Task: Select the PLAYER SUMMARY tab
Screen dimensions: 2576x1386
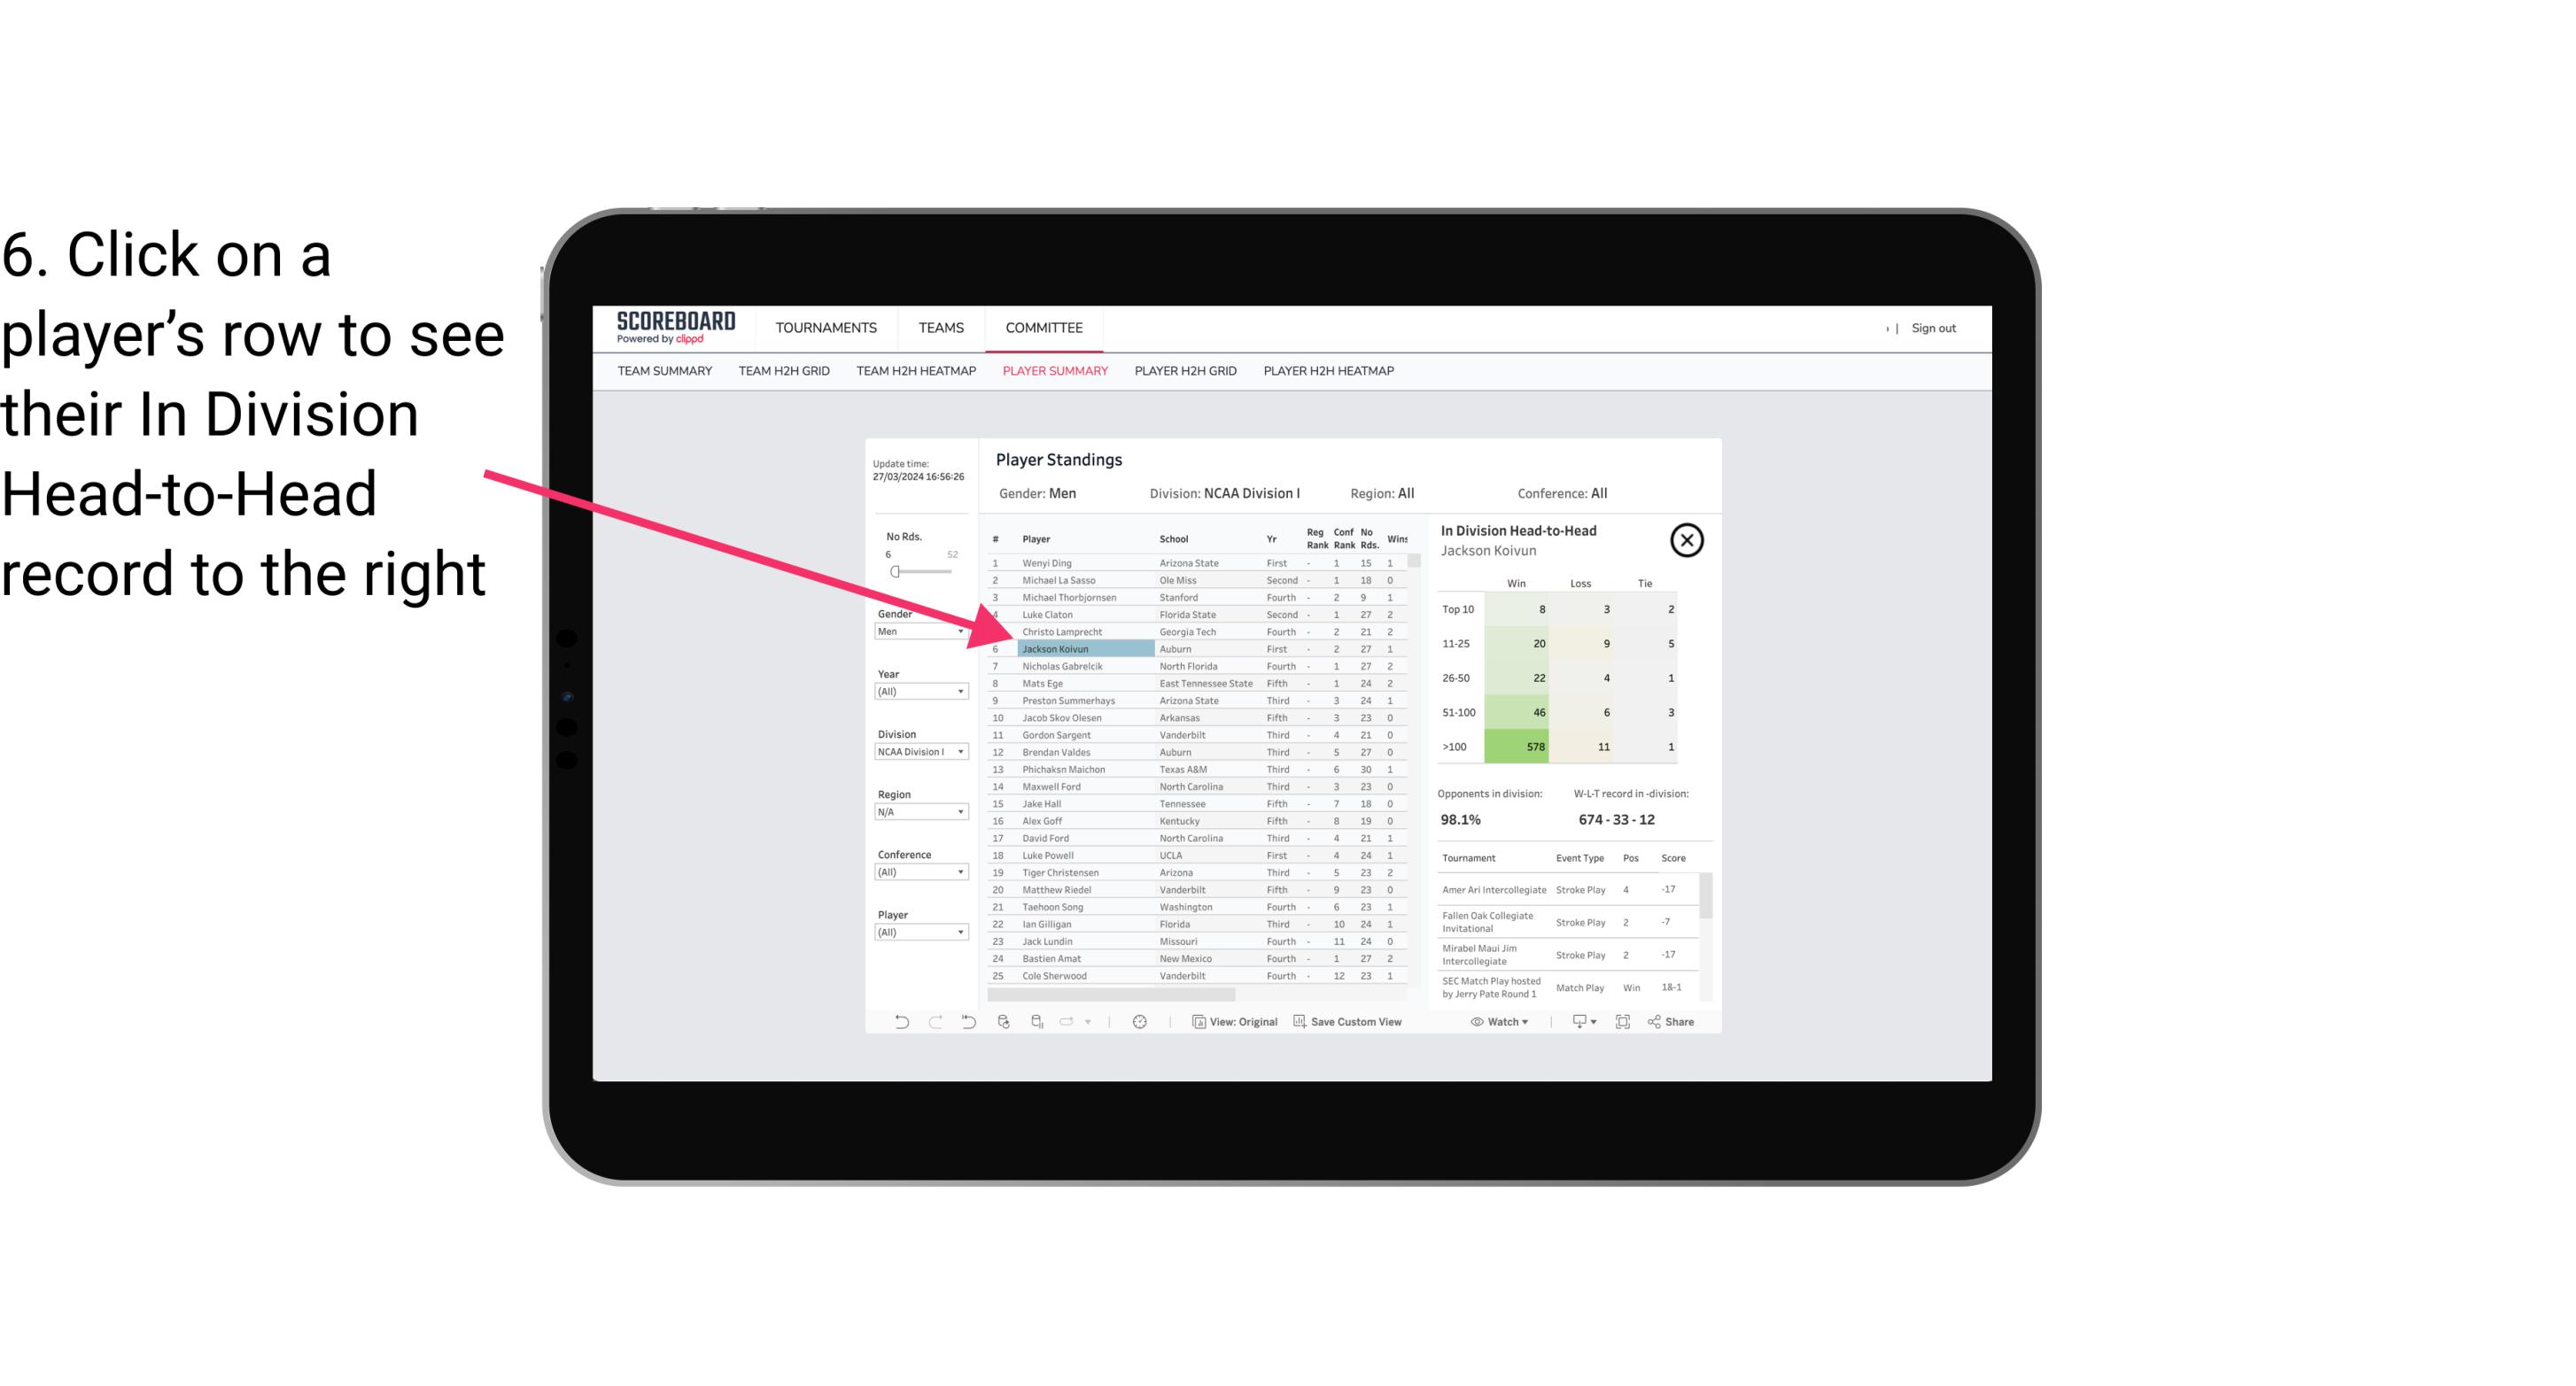Action: point(1051,372)
